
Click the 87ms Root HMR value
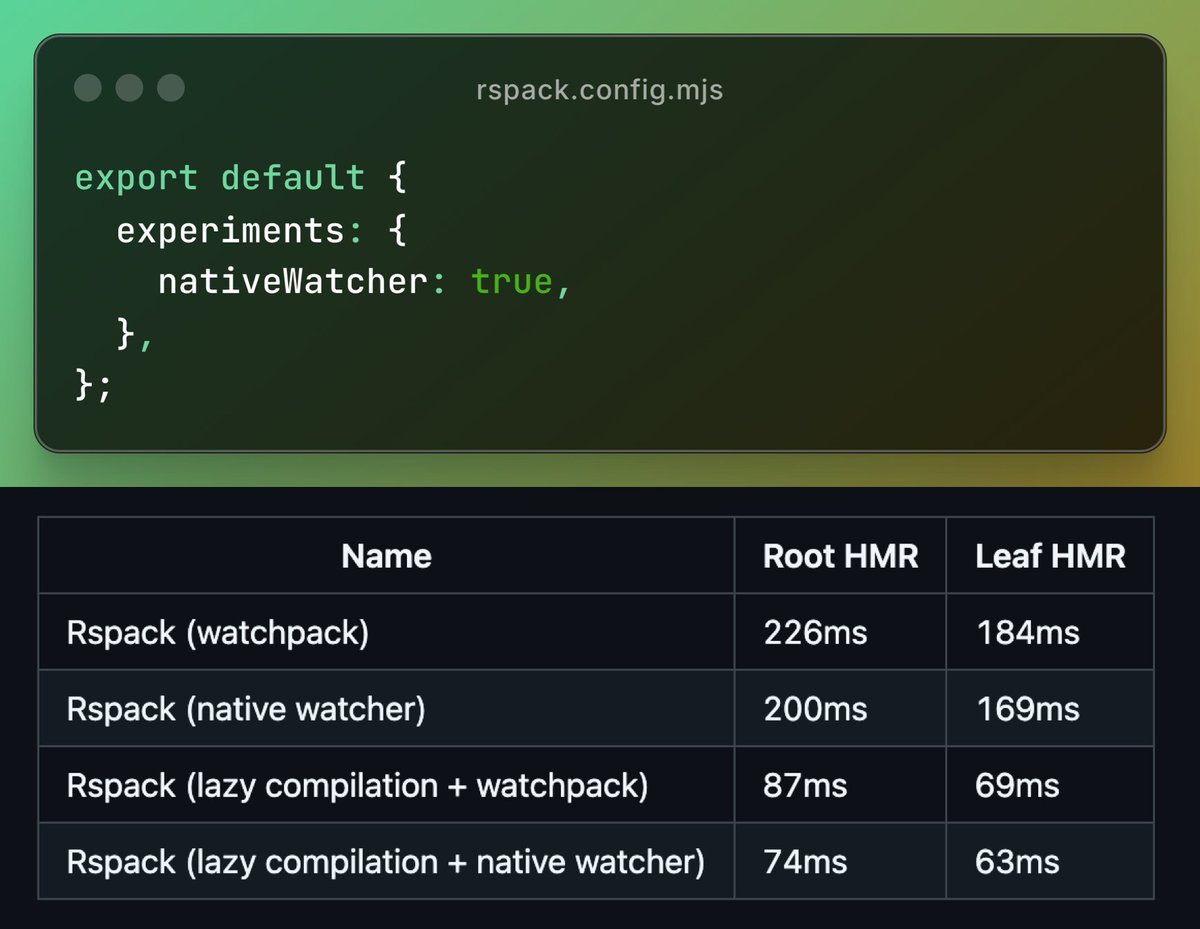805,786
